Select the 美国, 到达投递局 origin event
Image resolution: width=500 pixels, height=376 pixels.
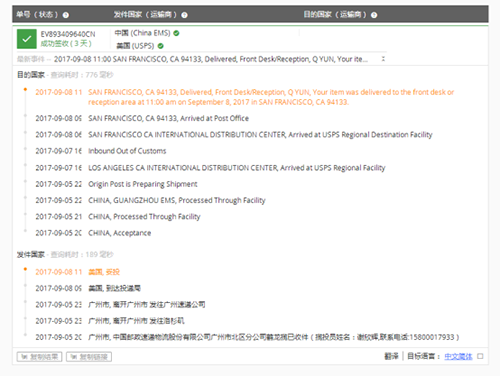pyautogui.click(x=88, y=288)
